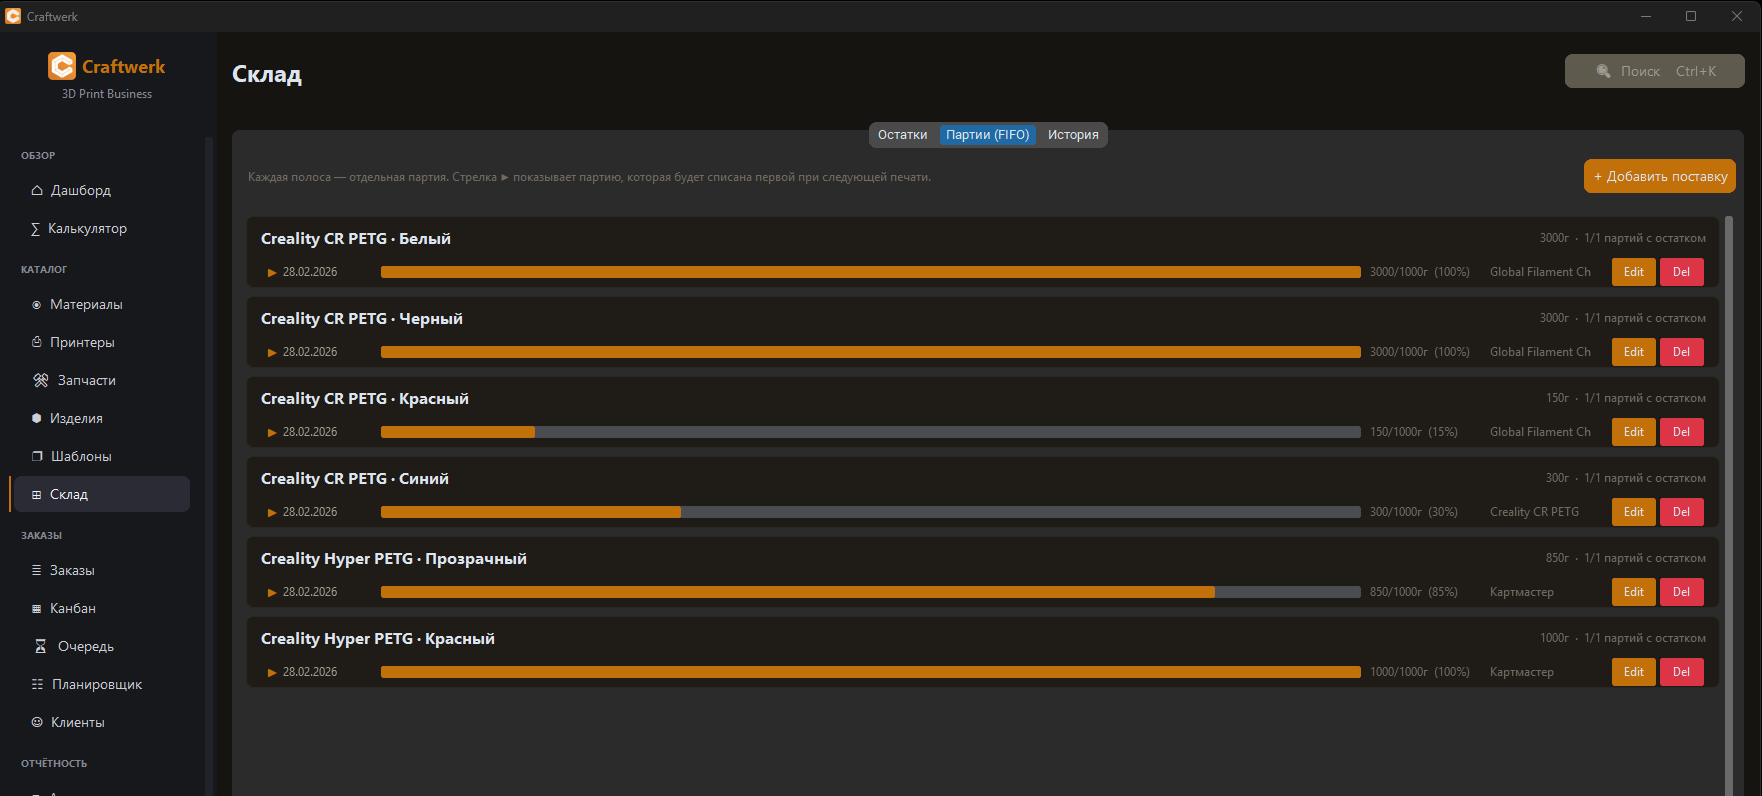This screenshot has width=1762, height=796.
Task: Open the Поиск search field
Action: pos(1654,71)
